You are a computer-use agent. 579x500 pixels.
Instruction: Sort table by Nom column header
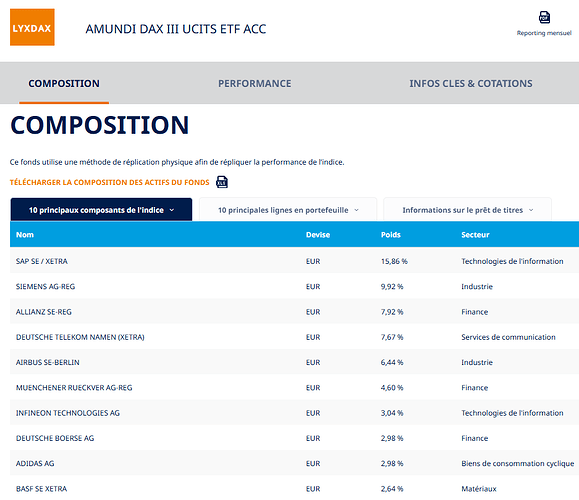coord(25,235)
